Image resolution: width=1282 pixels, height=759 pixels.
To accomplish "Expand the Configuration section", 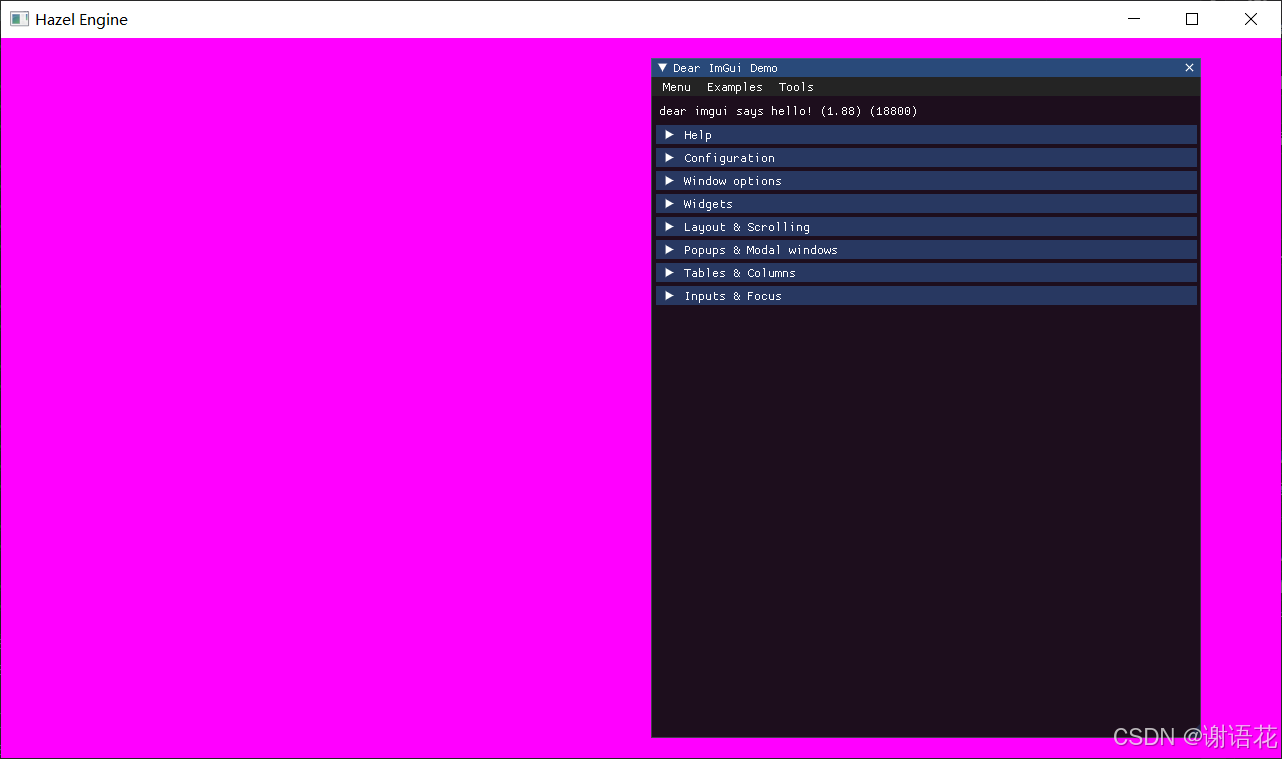I will (x=926, y=158).
